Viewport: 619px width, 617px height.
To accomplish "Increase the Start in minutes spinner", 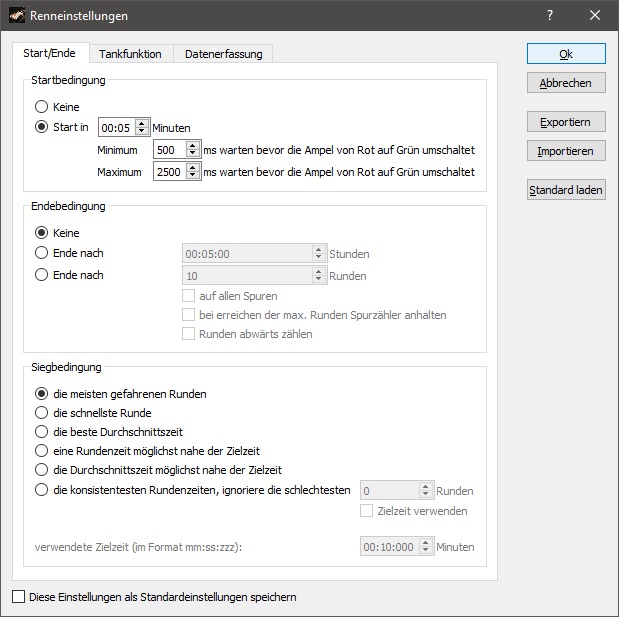I will click(143, 123).
